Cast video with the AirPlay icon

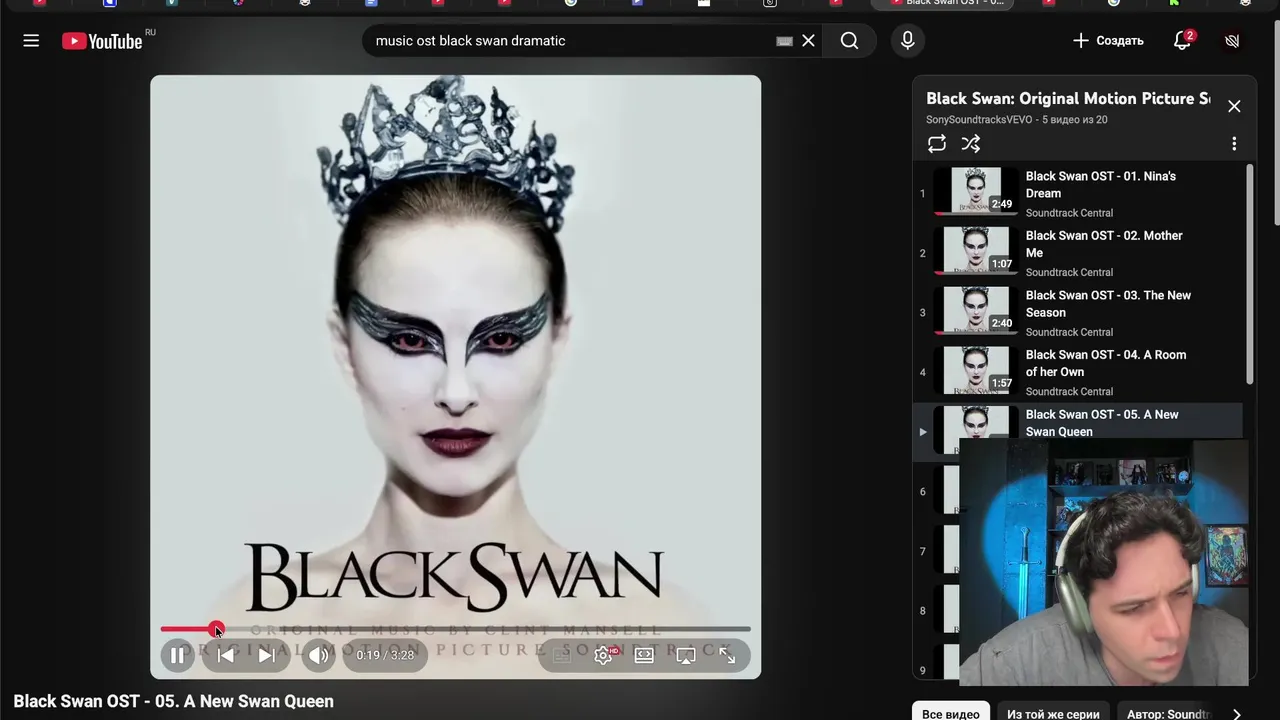pyautogui.click(x=686, y=655)
